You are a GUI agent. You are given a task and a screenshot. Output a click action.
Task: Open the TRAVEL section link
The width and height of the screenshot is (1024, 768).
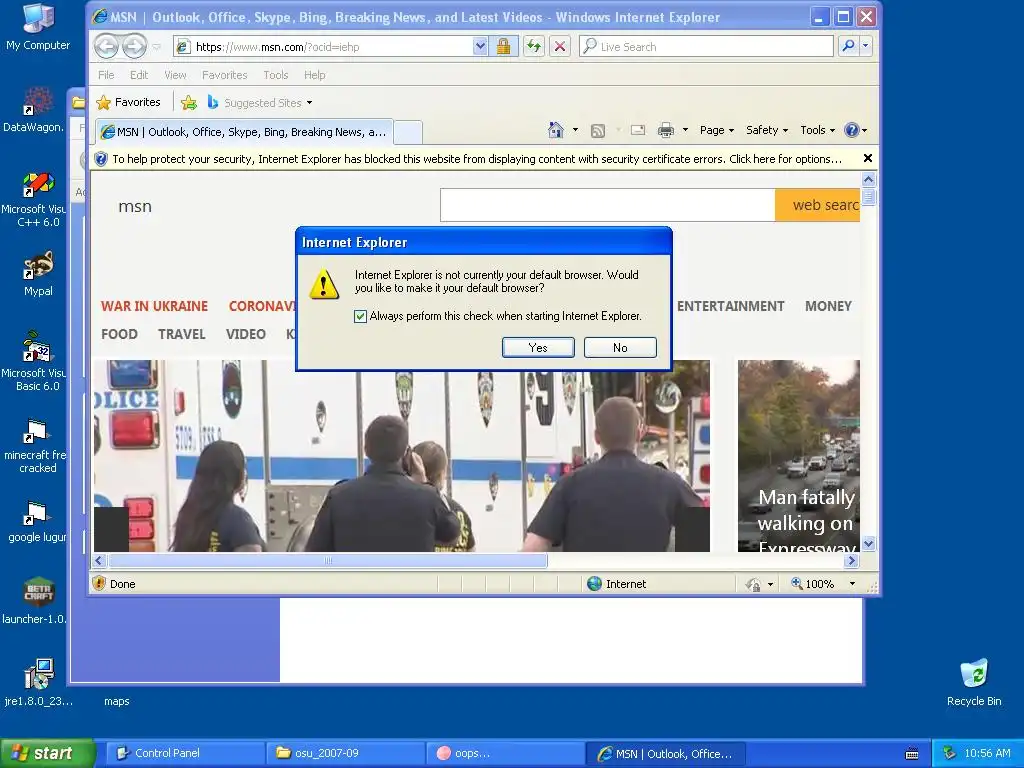click(182, 334)
